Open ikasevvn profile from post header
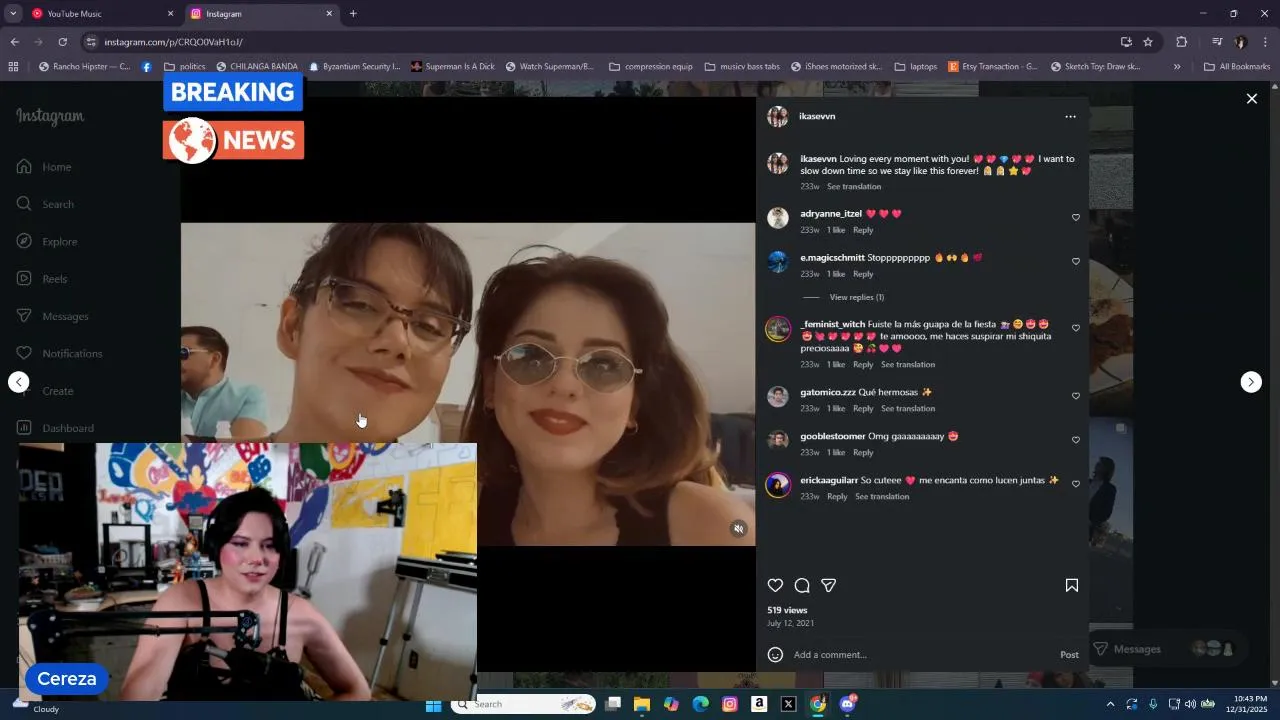The height and width of the screenshot is (720, 1280). (x=817, y=116)
